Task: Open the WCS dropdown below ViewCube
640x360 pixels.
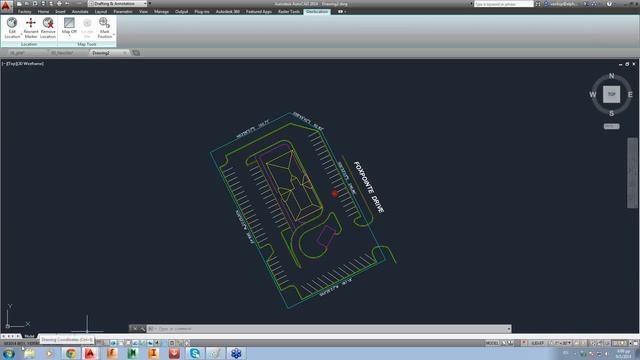Action: 611,127
